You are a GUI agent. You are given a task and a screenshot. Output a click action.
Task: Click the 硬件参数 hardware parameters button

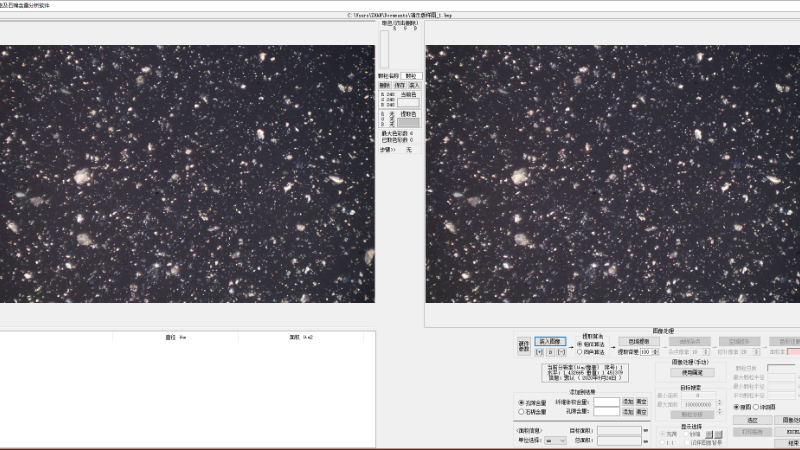pos(524,346)
